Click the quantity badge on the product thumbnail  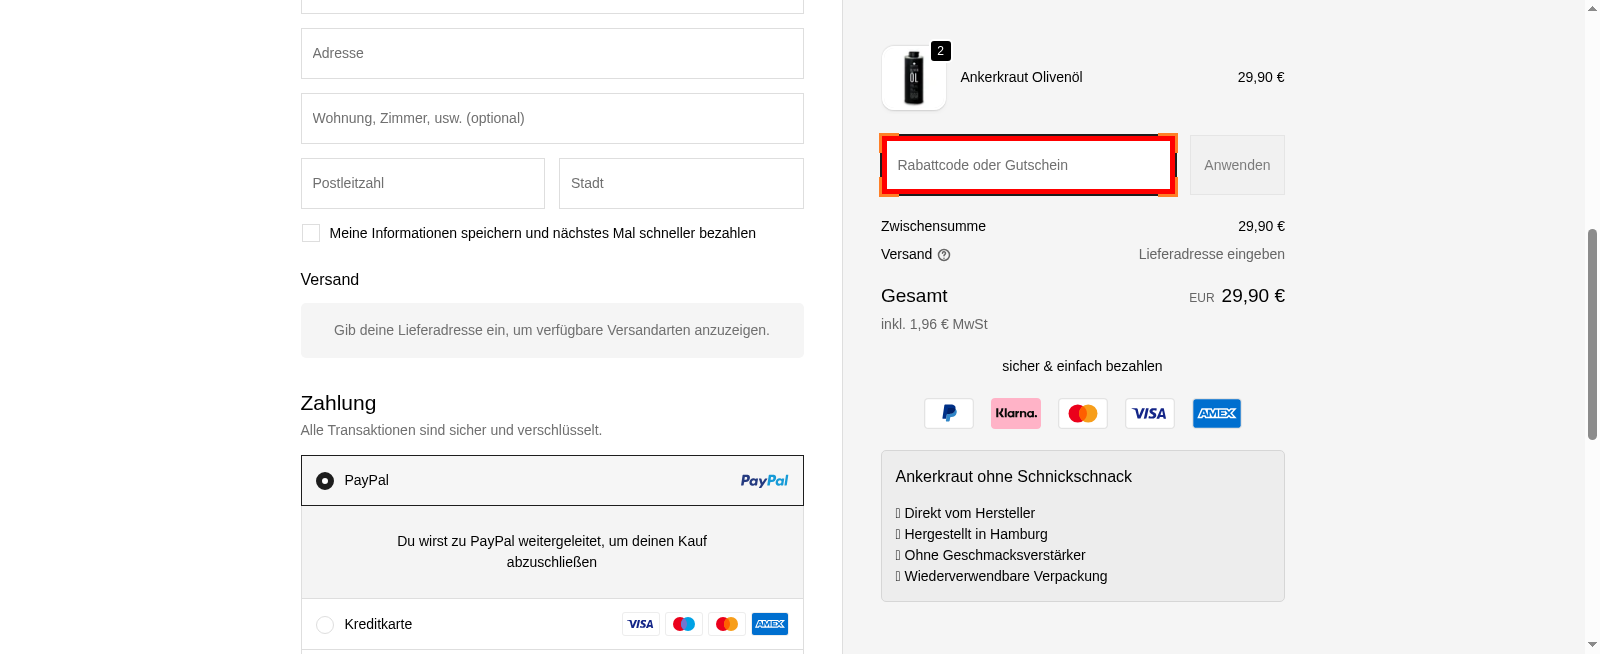(940, 51)
